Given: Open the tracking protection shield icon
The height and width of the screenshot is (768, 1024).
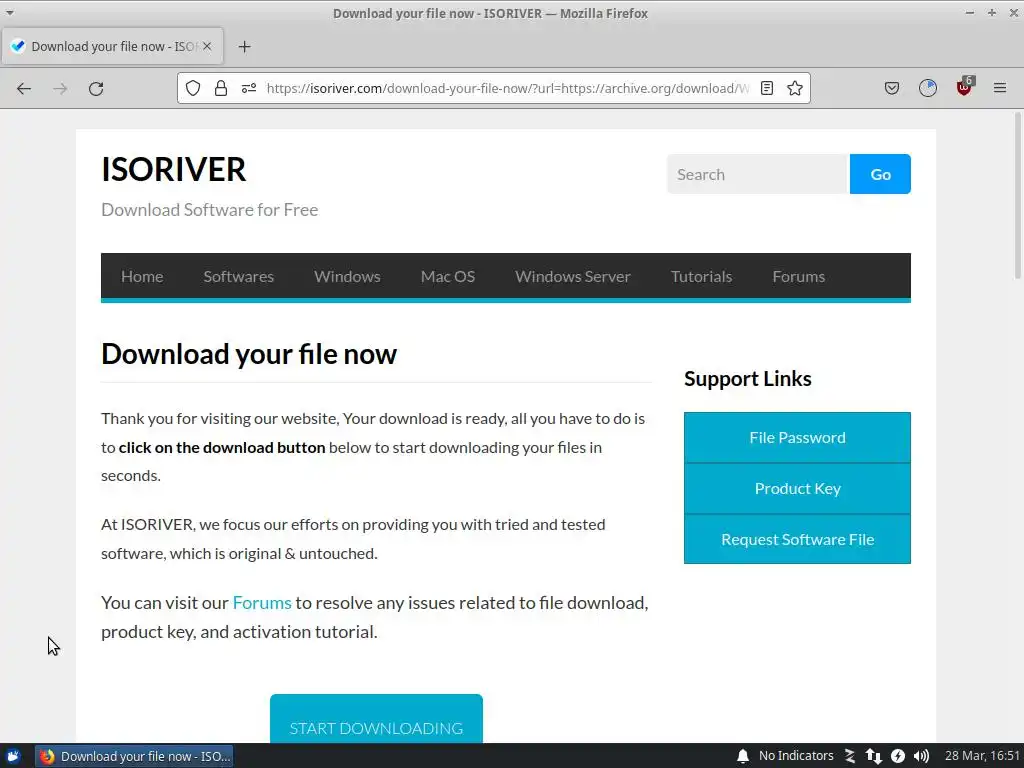Looking at the screenshot, I should [x=193, y=88].
